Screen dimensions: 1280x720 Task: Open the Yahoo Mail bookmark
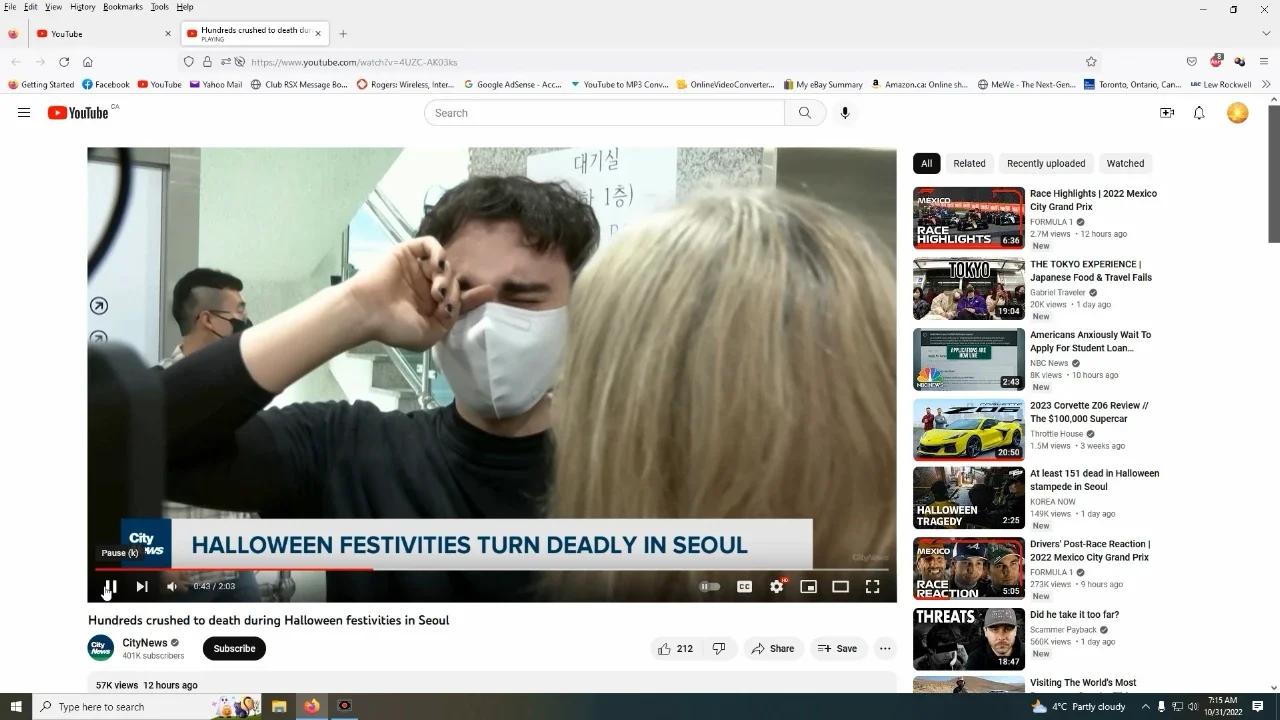tap(216, 85)
